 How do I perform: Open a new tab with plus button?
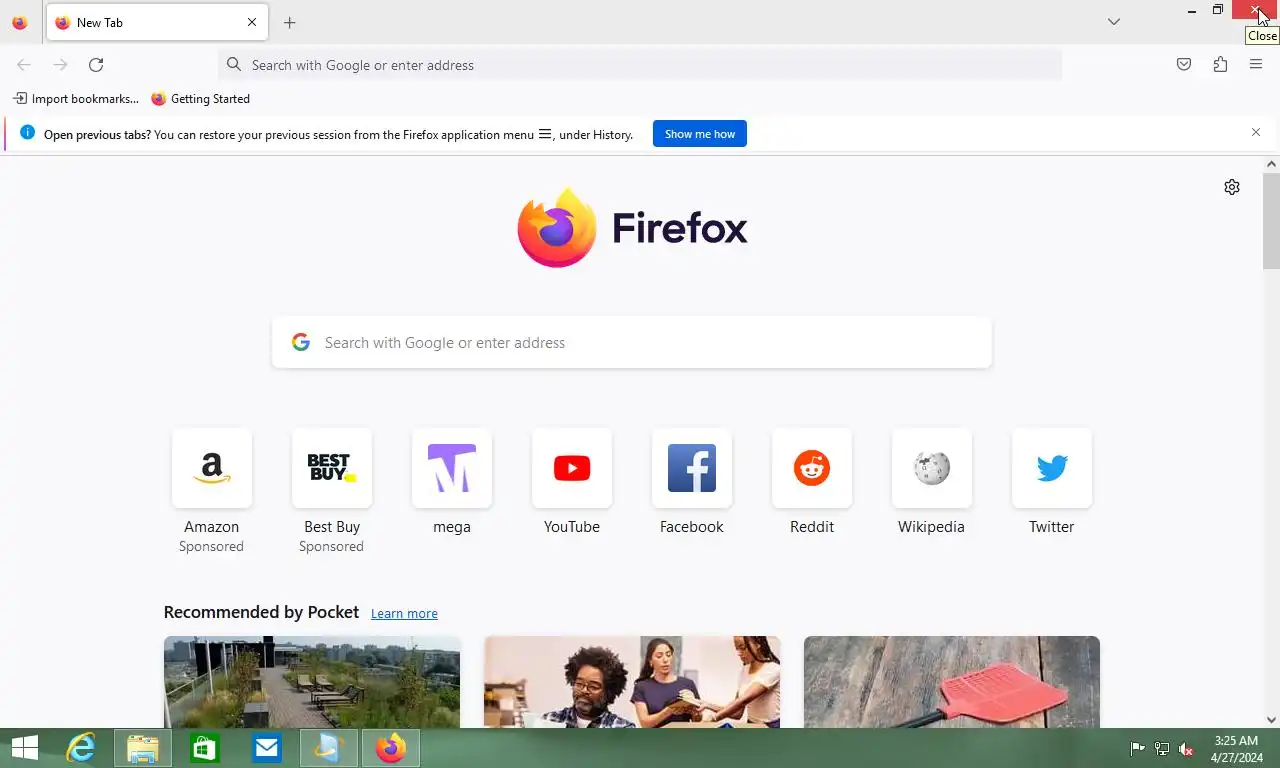tap(290, 22)
